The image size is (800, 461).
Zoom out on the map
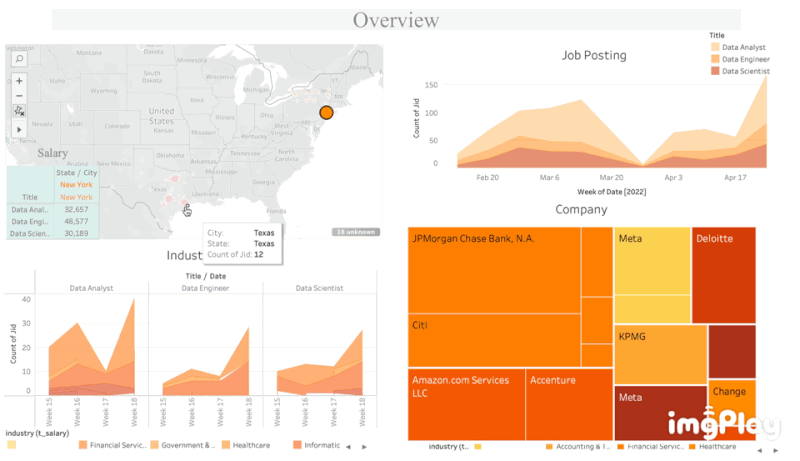pyautogui.click(x=19, y=96)
